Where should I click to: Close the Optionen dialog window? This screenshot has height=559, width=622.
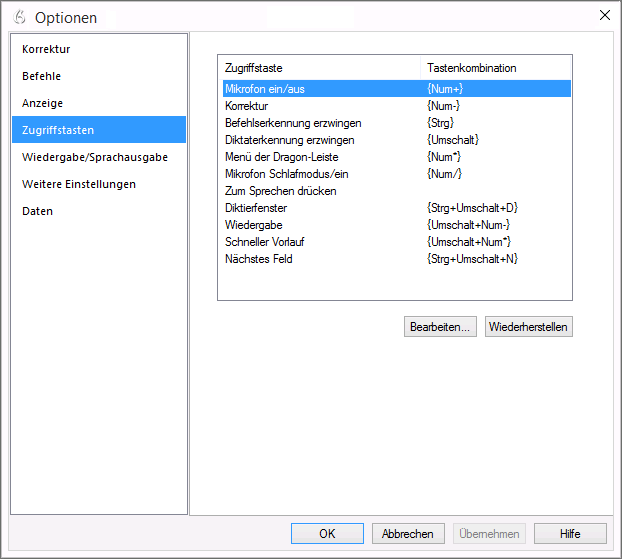pyautogui.click(x=605, y=15)
